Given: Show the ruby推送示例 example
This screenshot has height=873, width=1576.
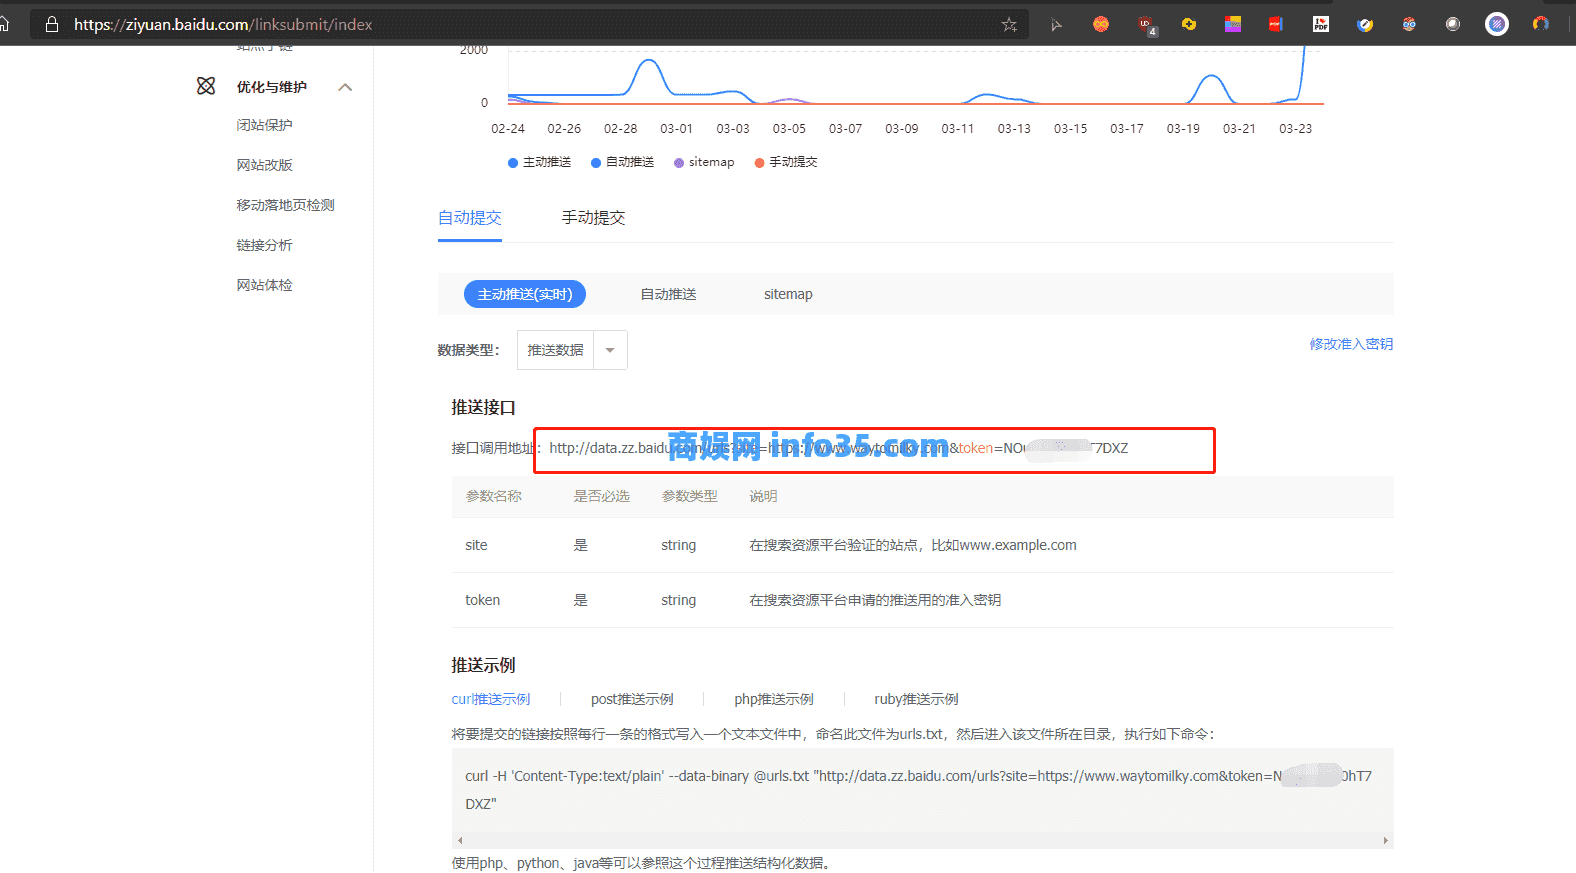Looking at the screenshot, I should click(x=916, y=699).
